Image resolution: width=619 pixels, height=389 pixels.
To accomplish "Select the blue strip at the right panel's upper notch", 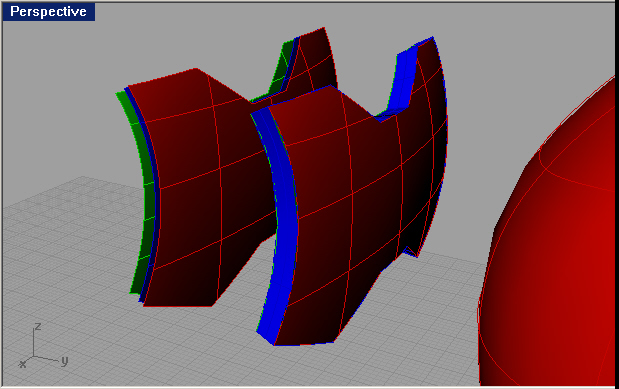I will 403,79.
